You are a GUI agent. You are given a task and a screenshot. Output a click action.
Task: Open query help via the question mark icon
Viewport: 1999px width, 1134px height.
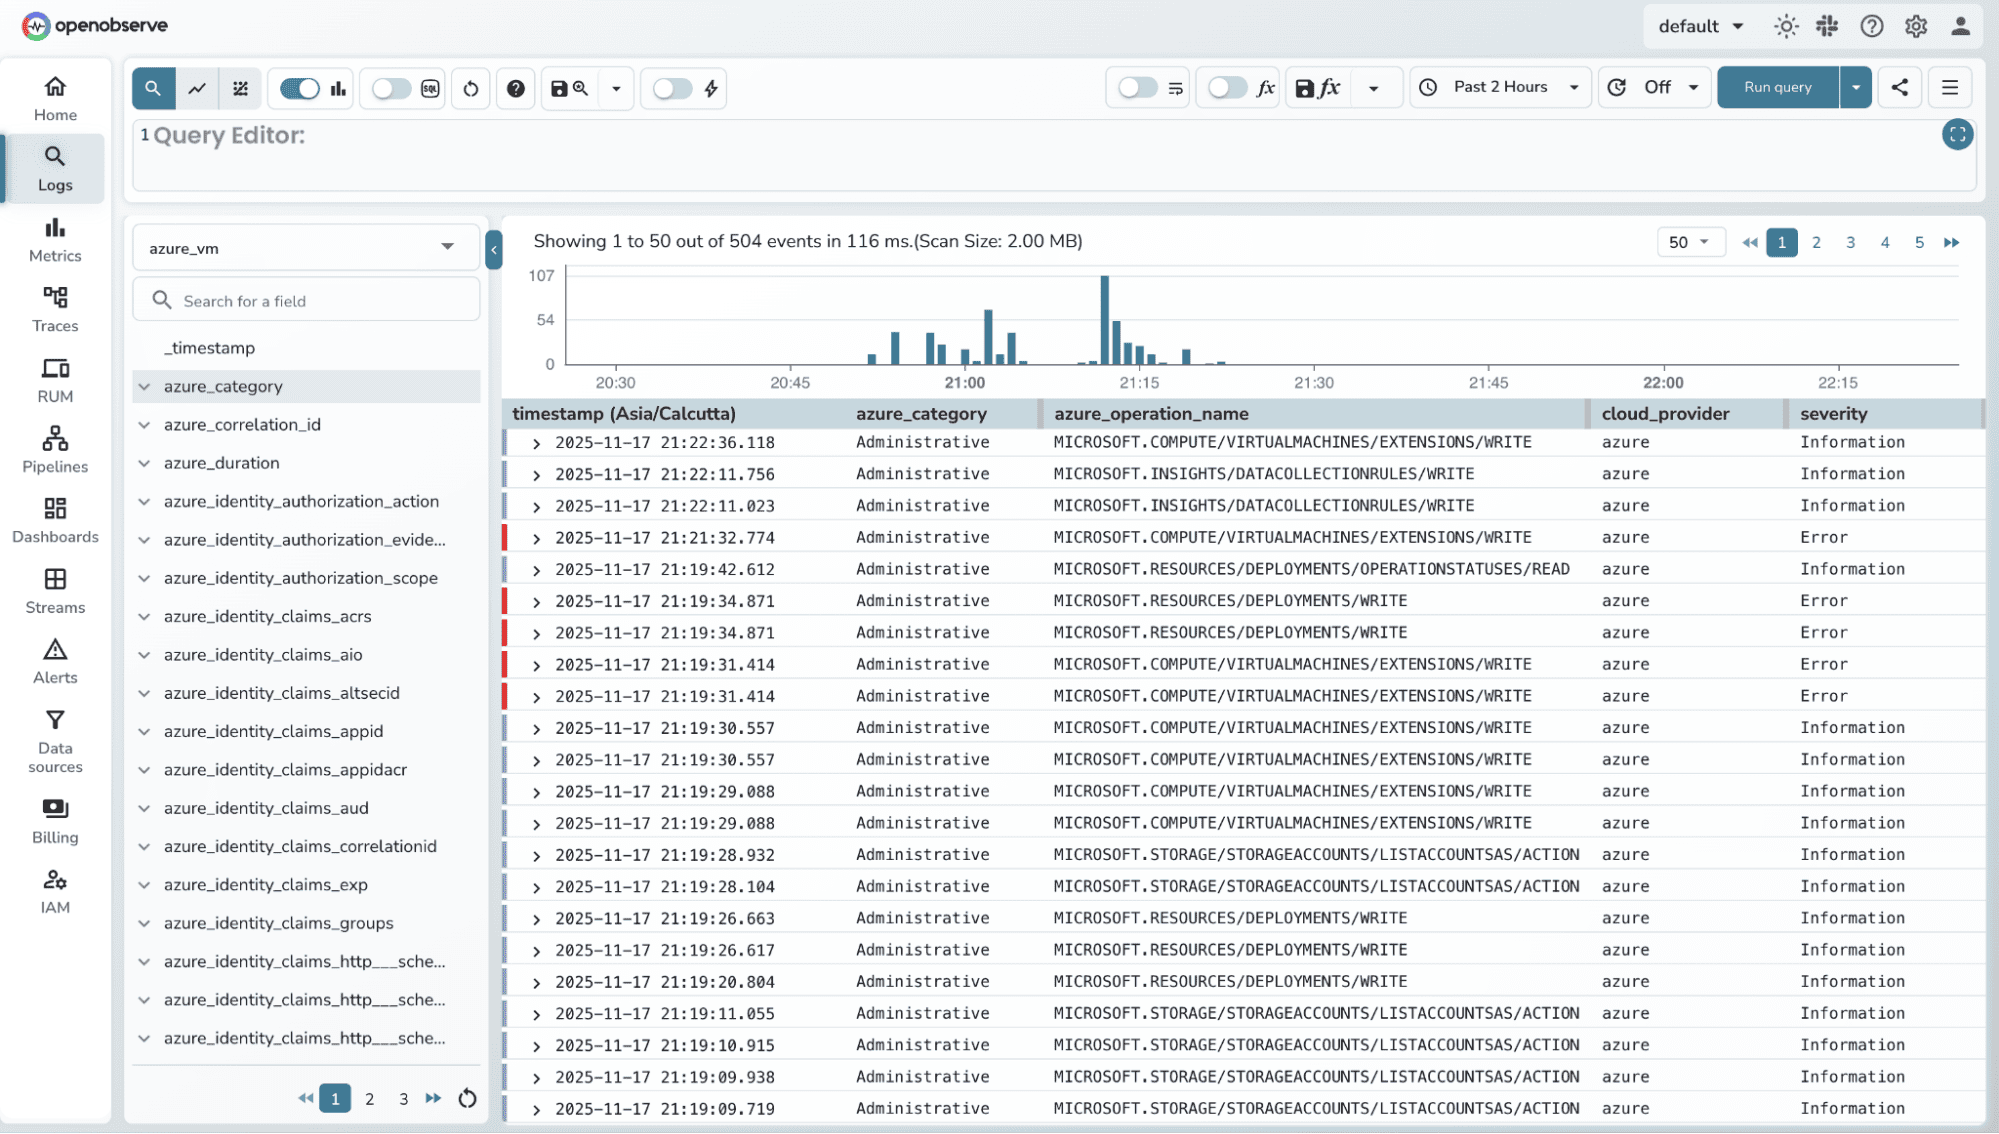coord(516,88)
